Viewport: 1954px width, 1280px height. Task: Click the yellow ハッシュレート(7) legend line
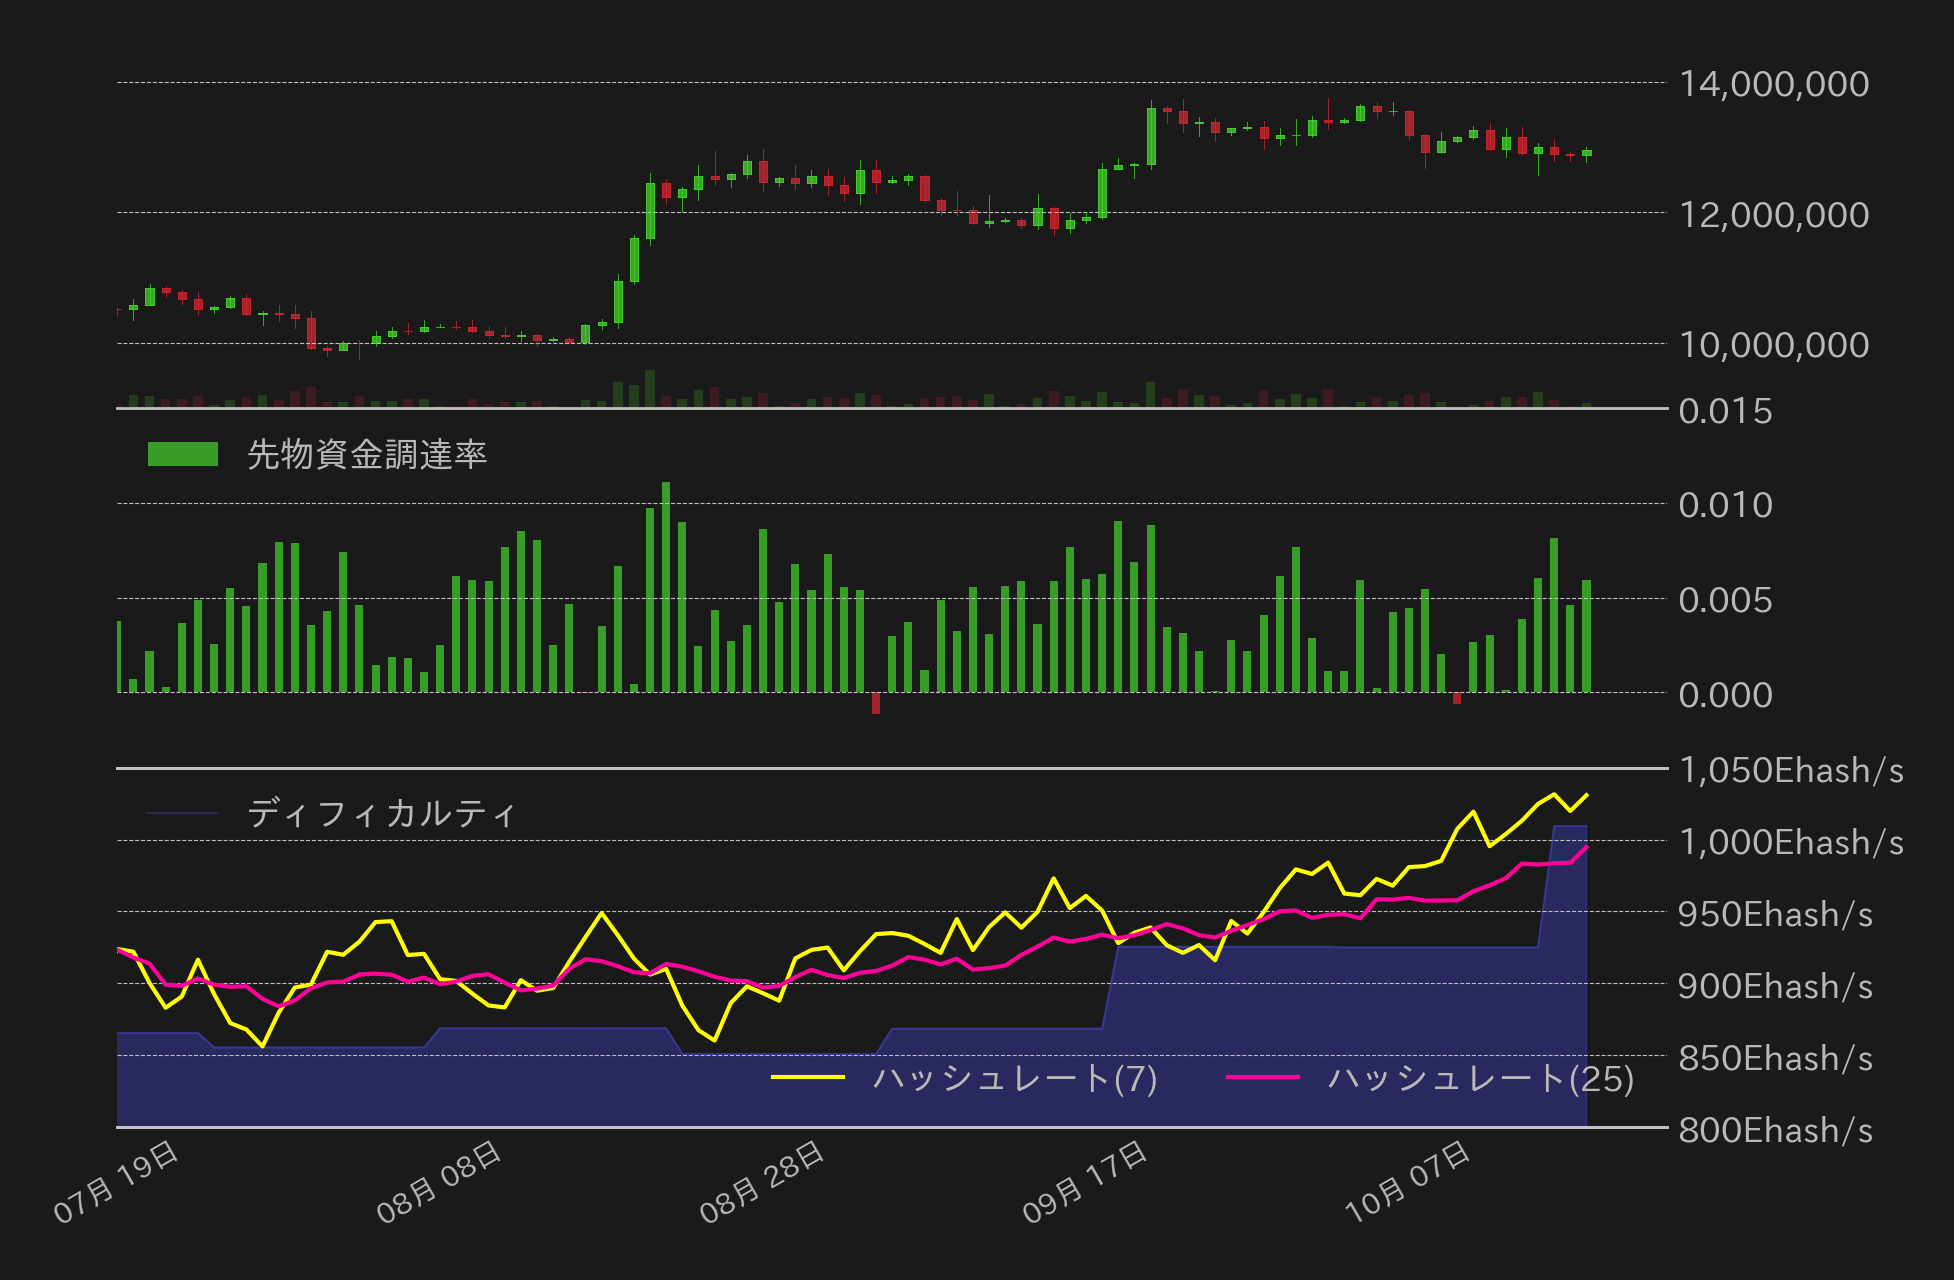(808, 1077)
